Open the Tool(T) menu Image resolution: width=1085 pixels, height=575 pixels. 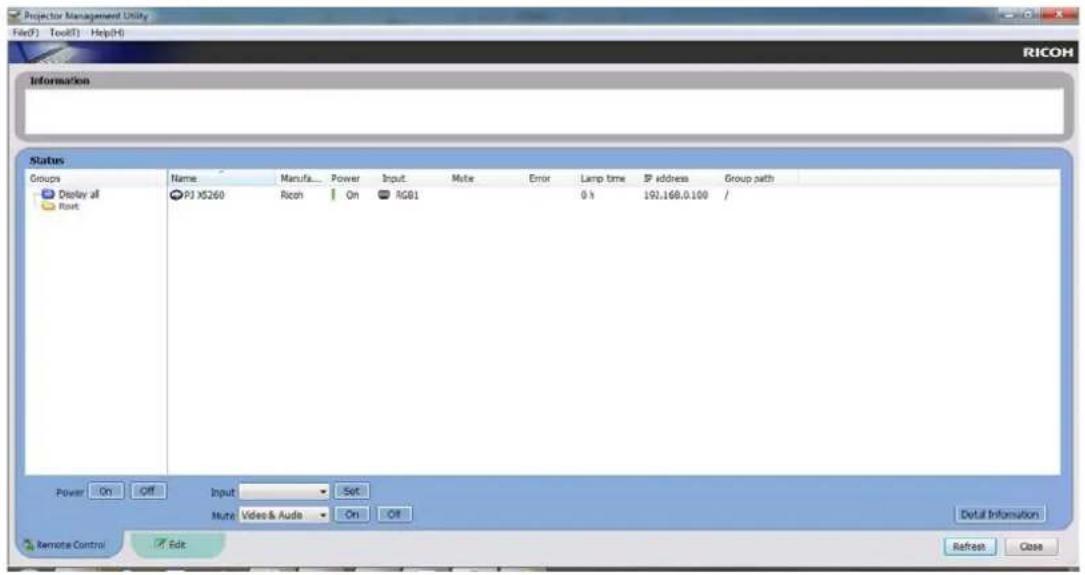[64, 33]
